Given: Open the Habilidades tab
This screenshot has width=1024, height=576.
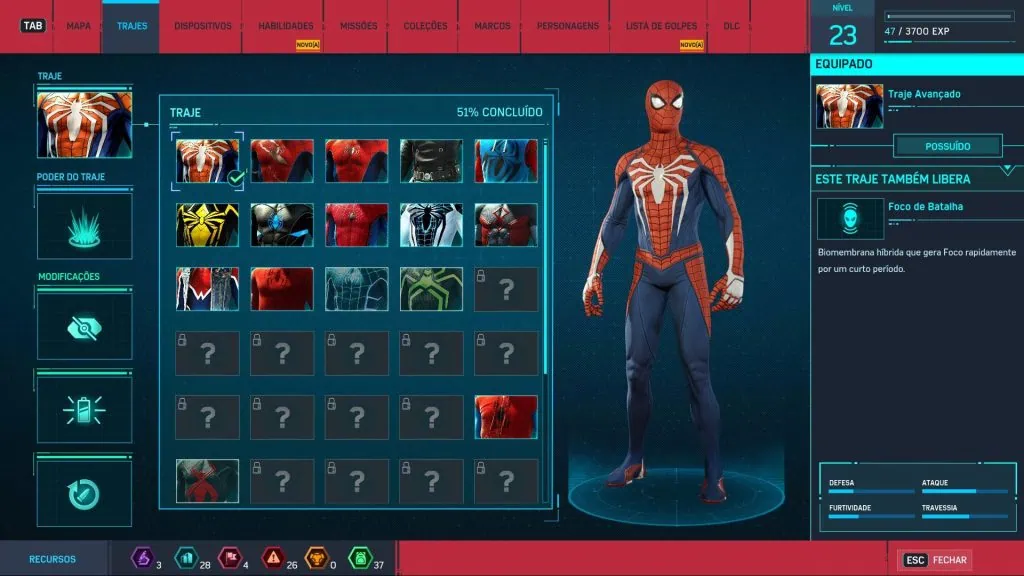Looking at the screenshot, I should tap(285, 26).
